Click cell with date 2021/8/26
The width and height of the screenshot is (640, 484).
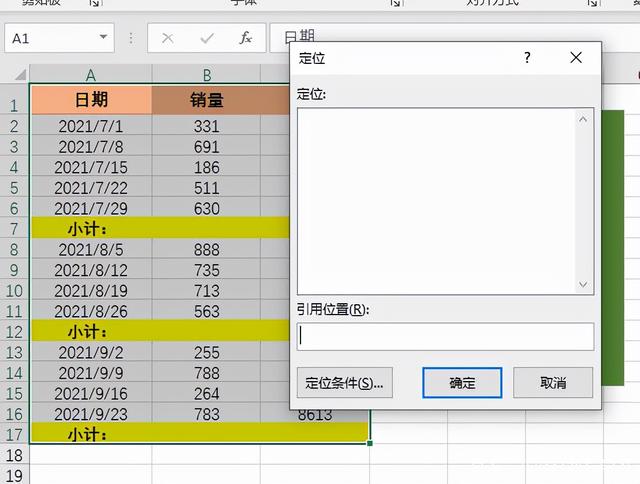coord(91,311)
